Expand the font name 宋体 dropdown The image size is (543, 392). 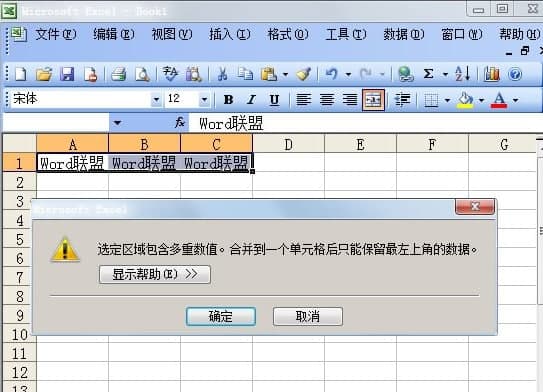pos(156,100)
